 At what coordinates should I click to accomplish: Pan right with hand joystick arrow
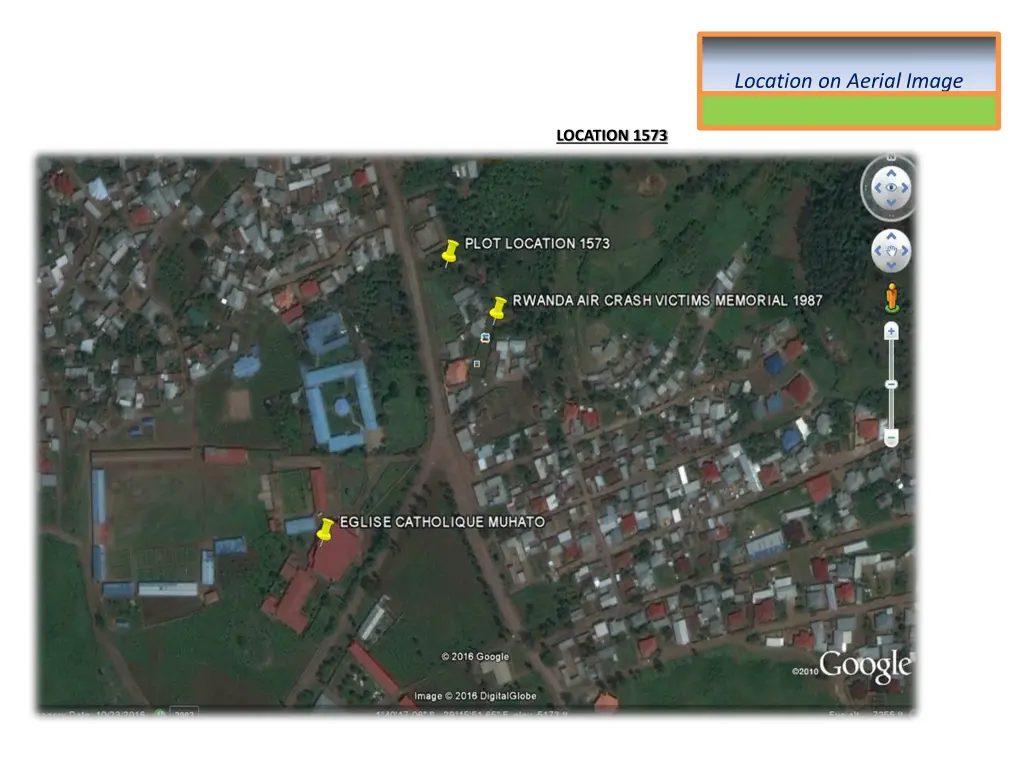pyautogui.click(x=905, y=251)
